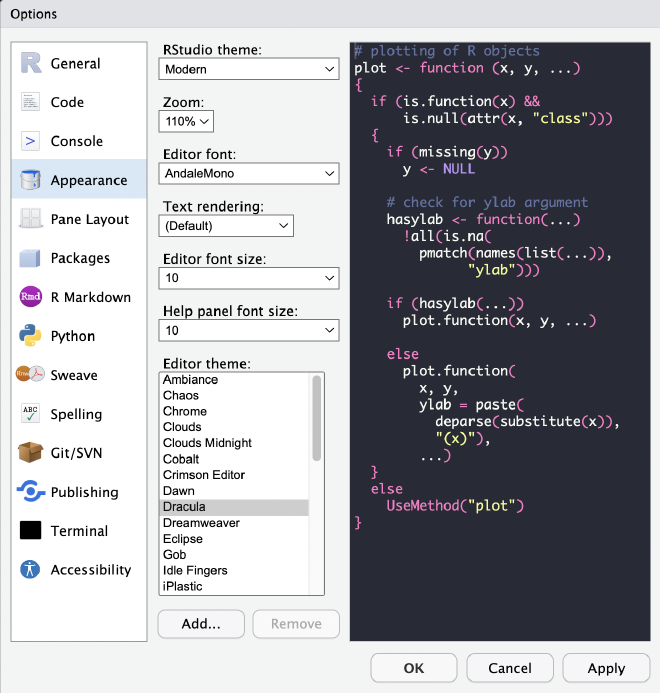Click the General R logo icon
Image resolution: width=660 pixels, height=693 pixels.
[31, 63]
